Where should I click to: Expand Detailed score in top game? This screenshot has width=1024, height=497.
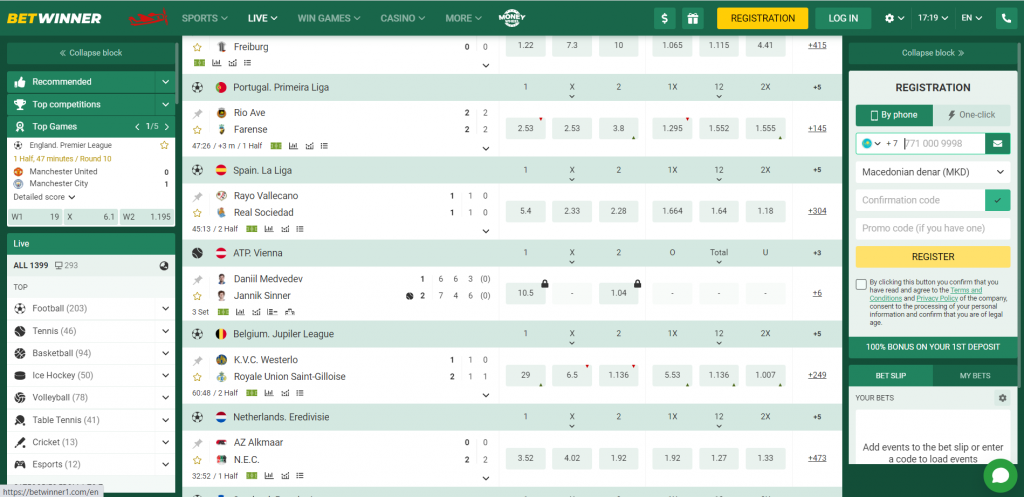(x=44, y=197)
